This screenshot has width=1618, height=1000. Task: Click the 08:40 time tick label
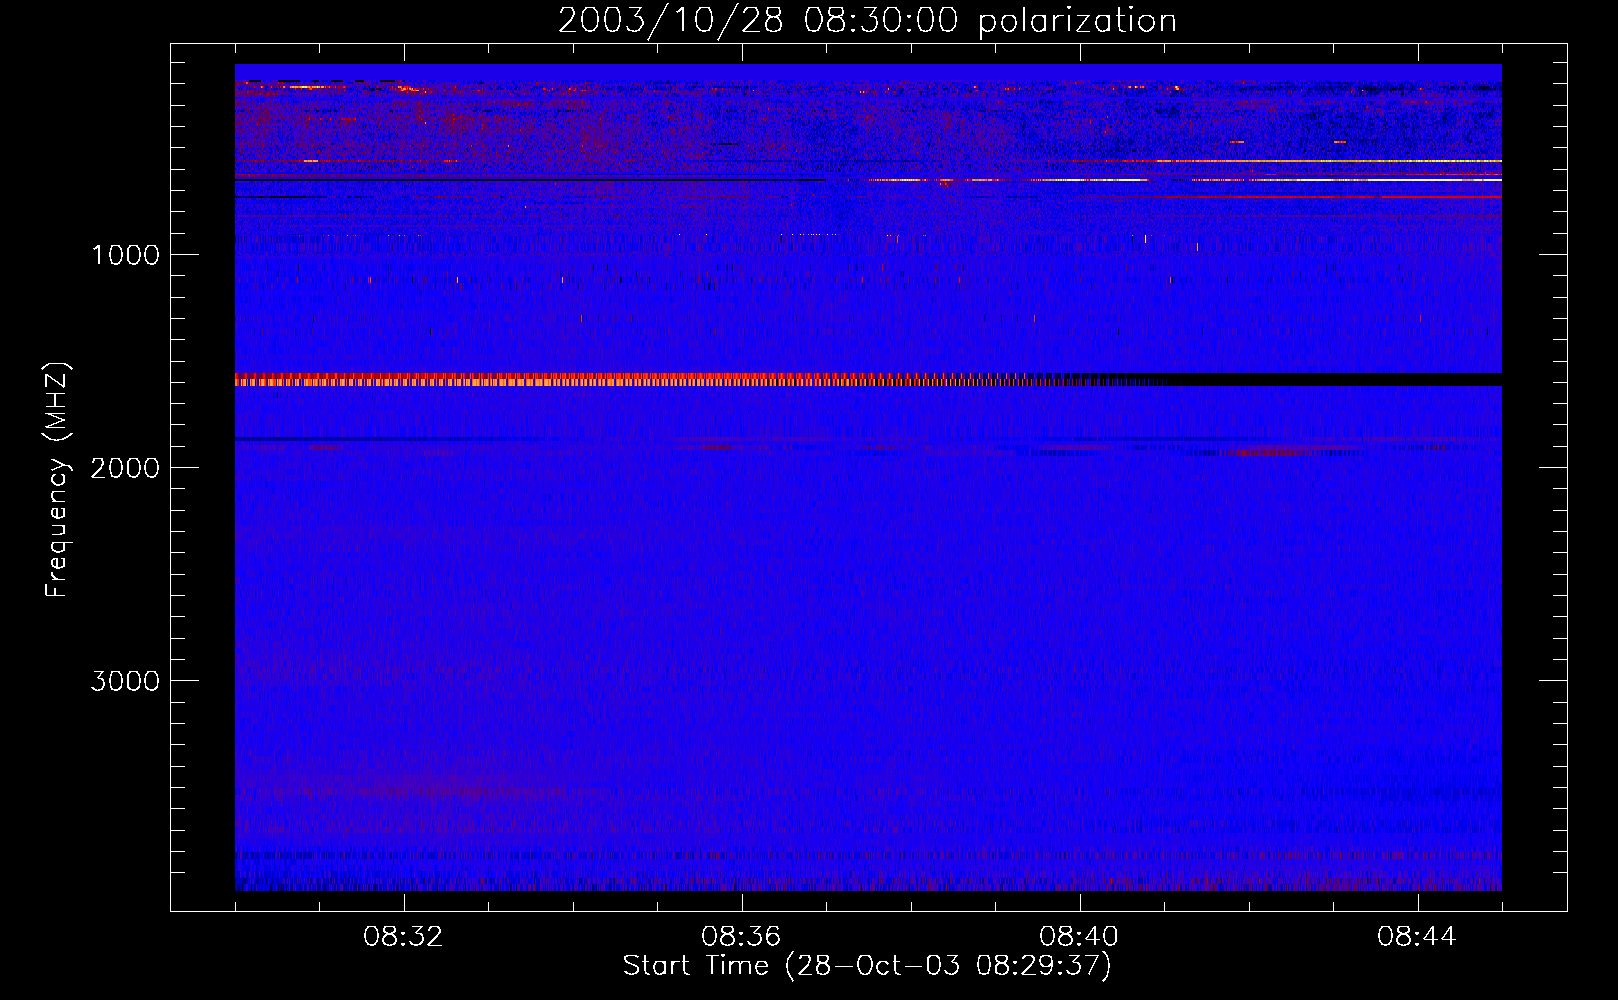point(1079,937)
